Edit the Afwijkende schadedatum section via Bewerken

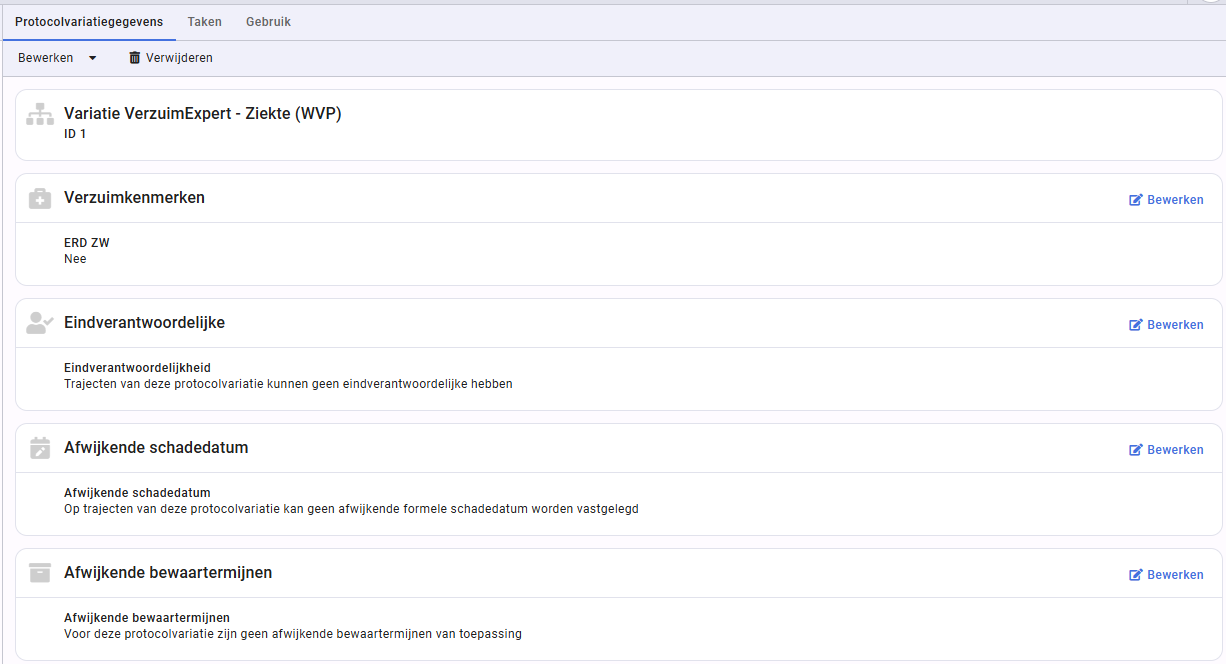click(x=1166, y=450)
